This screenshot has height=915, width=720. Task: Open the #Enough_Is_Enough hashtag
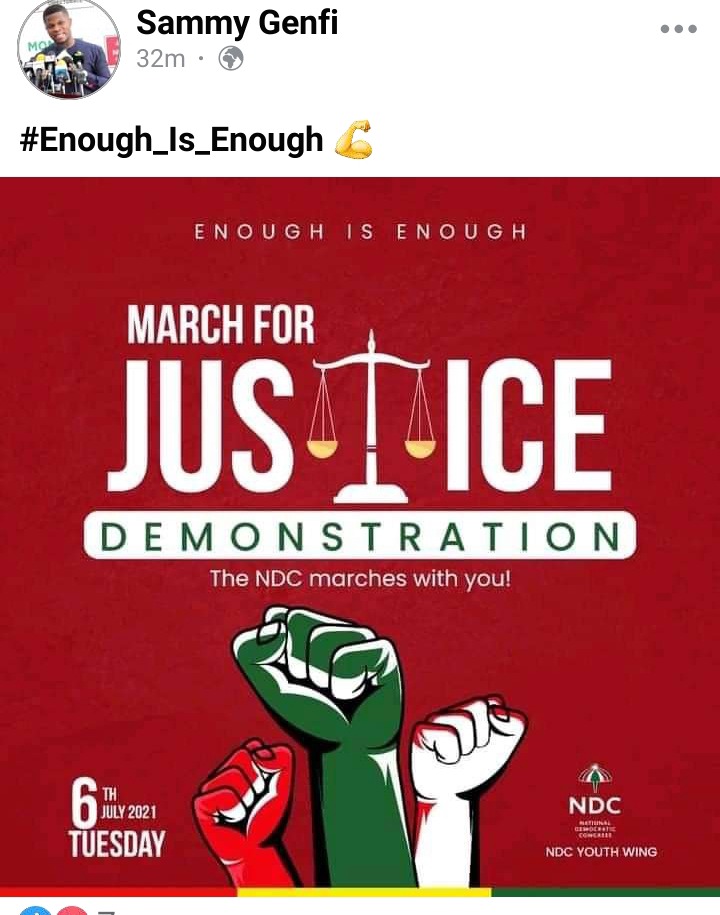coord(172,140)
